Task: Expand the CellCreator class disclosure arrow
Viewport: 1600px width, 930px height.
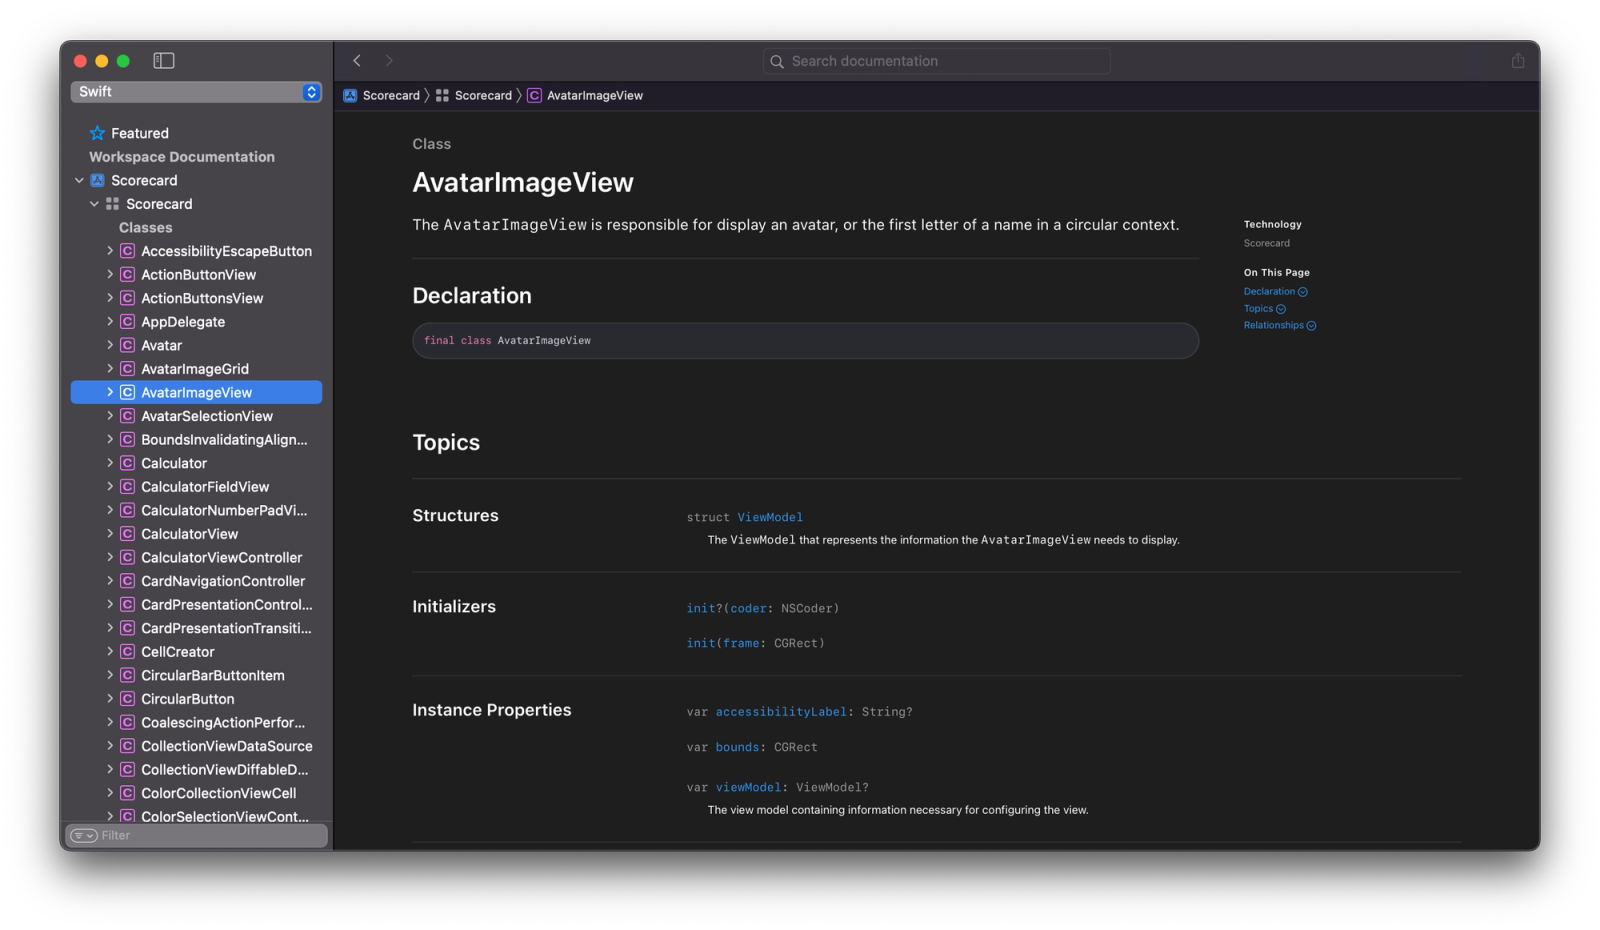Action: 110,652
